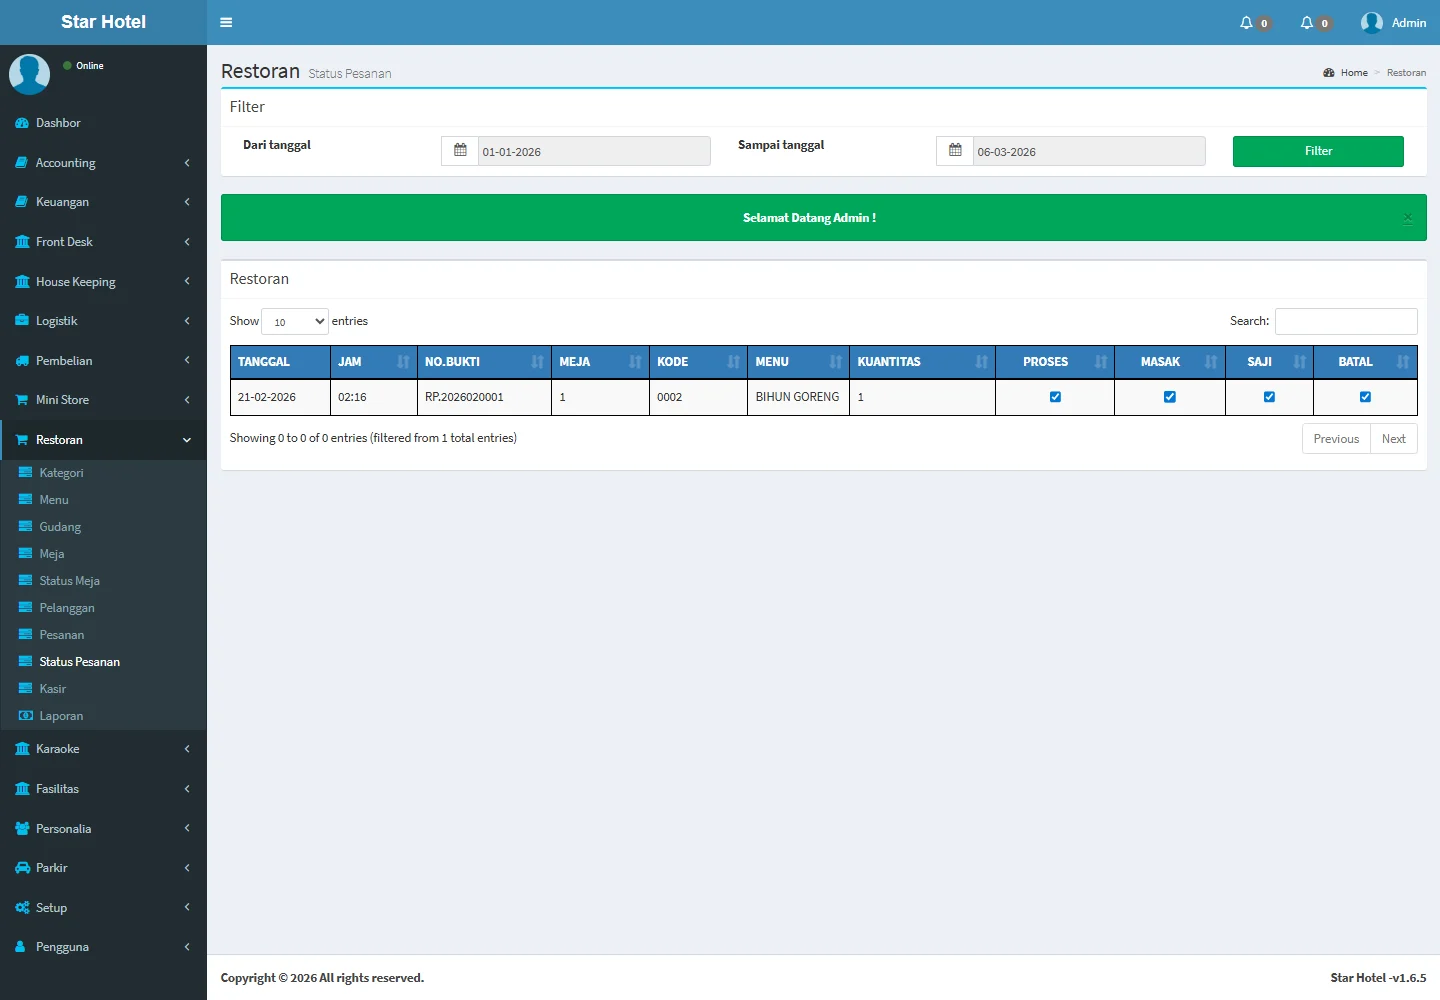Select the Status Meja submenu item

coord(69,581)
